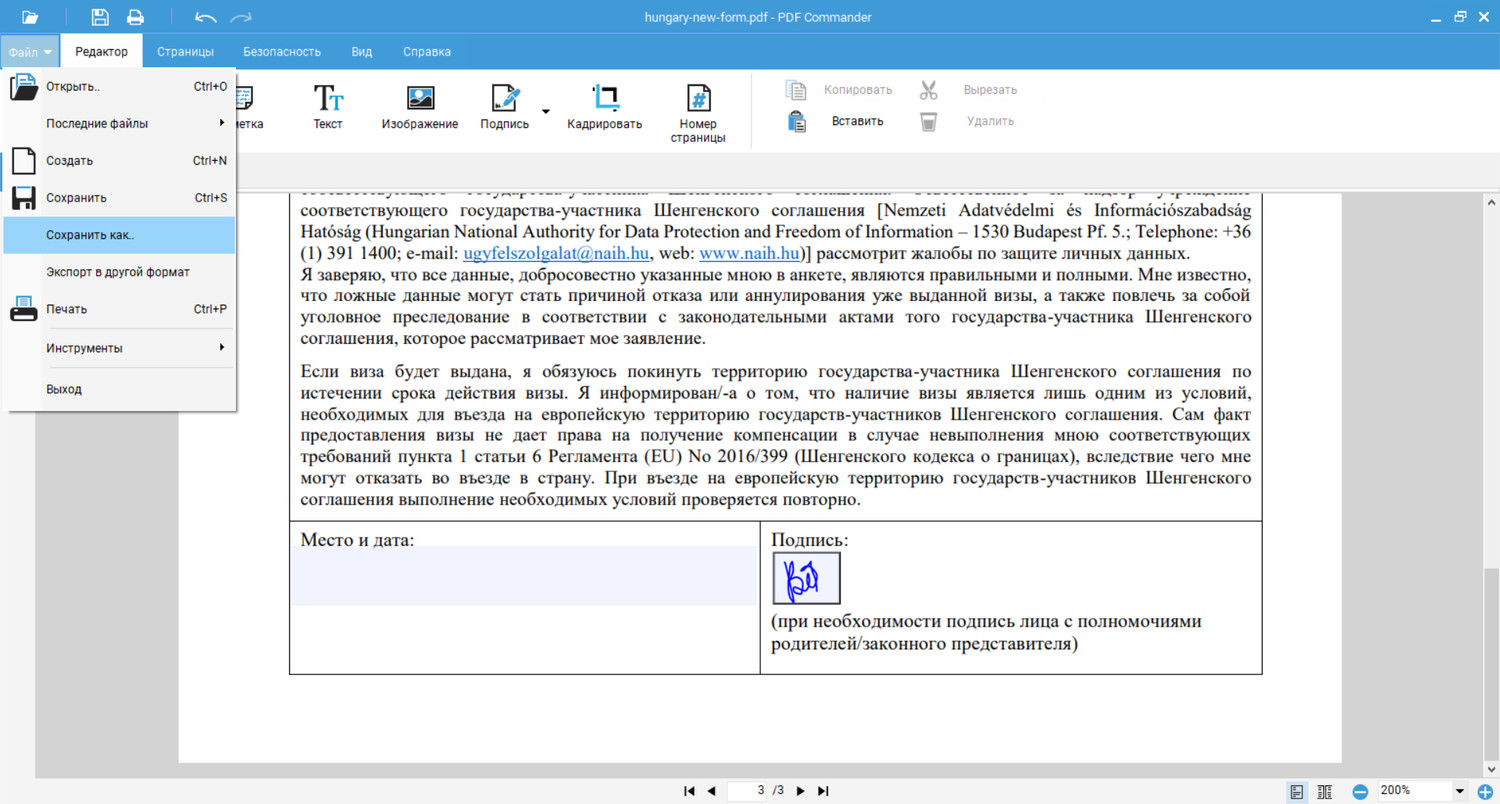Screen dimensions: 1500x804
Task: Select the Подпись signature tool
Action: 505,108
